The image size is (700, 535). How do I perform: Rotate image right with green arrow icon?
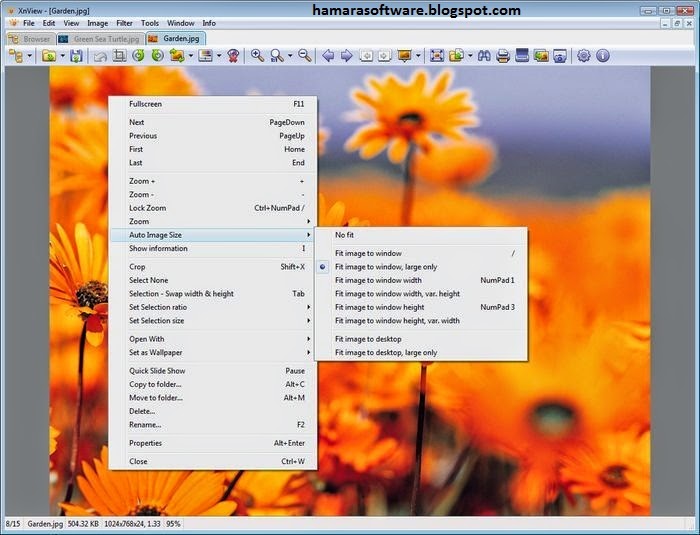[158, 56]
